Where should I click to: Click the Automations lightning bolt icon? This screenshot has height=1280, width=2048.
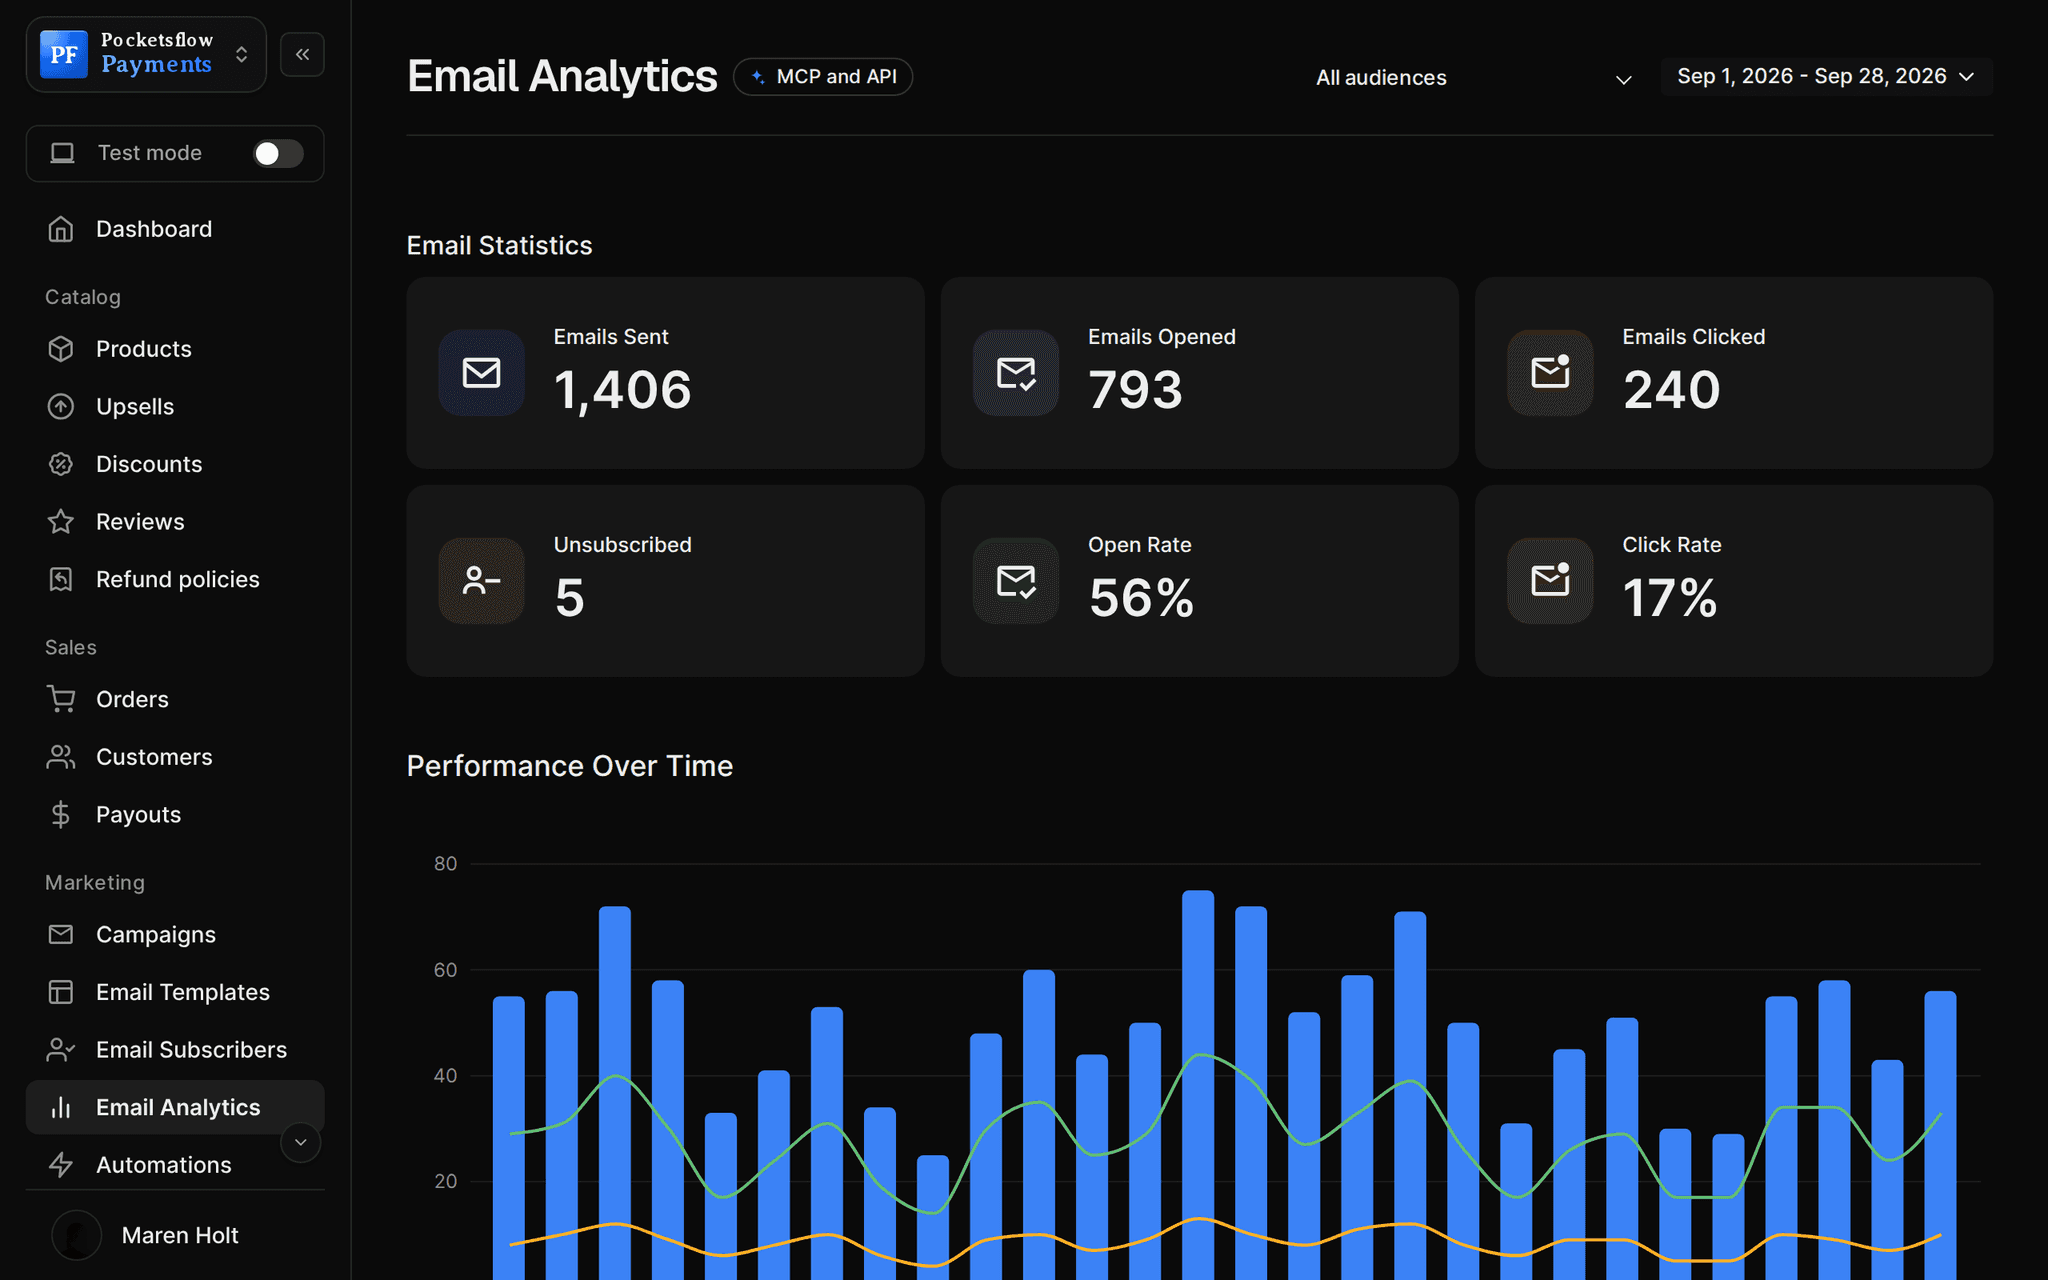[x=61, y=1165]
